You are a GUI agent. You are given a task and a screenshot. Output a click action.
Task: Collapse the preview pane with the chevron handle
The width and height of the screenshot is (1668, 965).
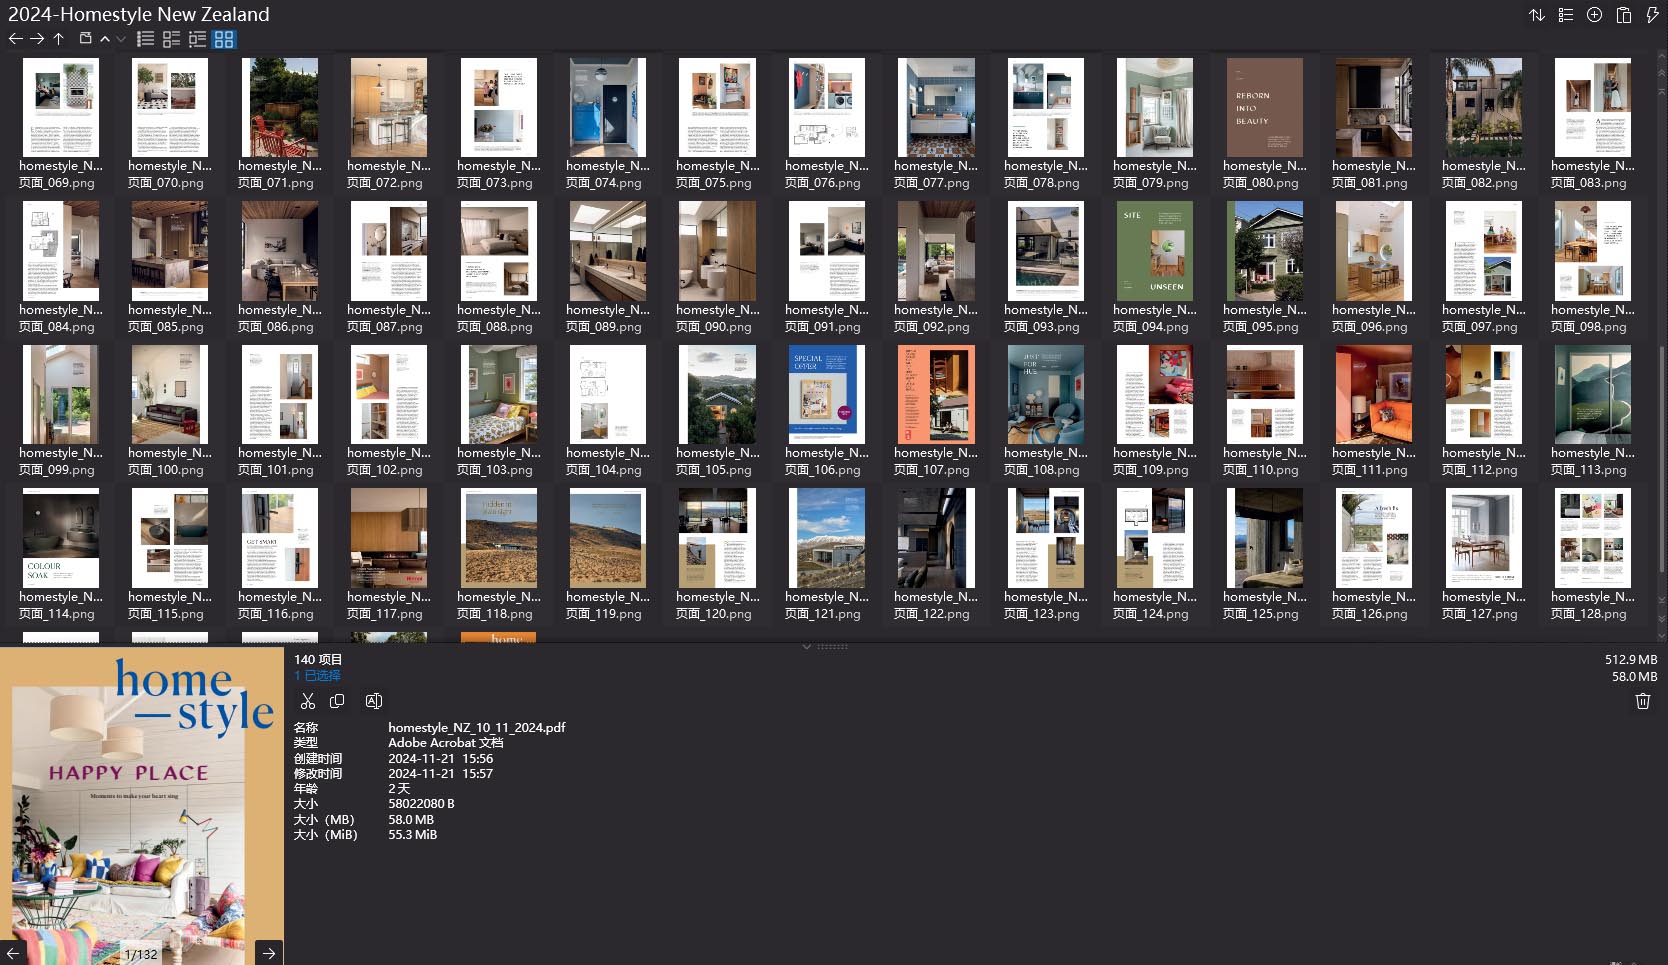(x=807, y=647)
